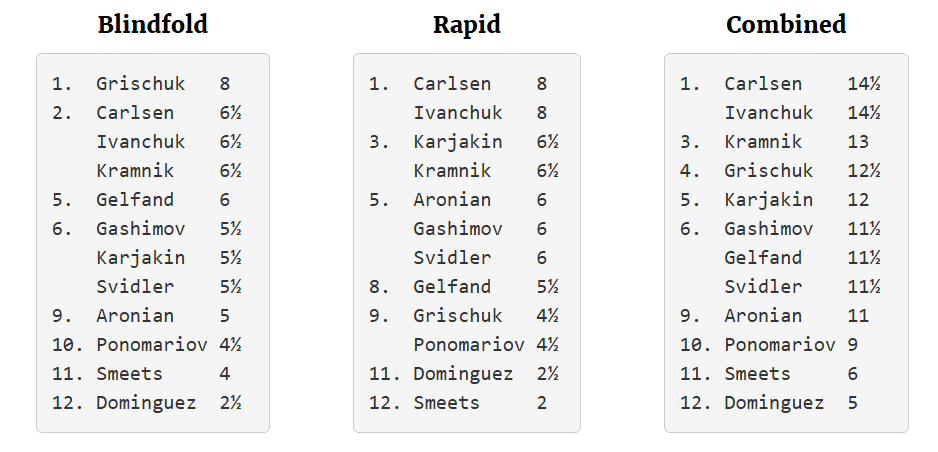938x452 pixels.
Task: Click Aronian's score of 5 in Blindfold
Action: [x=225, y=316]
